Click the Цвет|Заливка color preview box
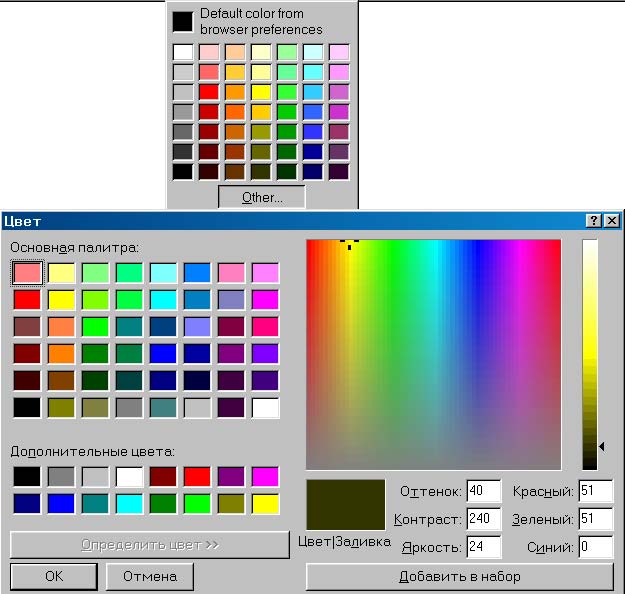Image resolution: width=625 pixels, height=594 pixels. coord(345,504)
